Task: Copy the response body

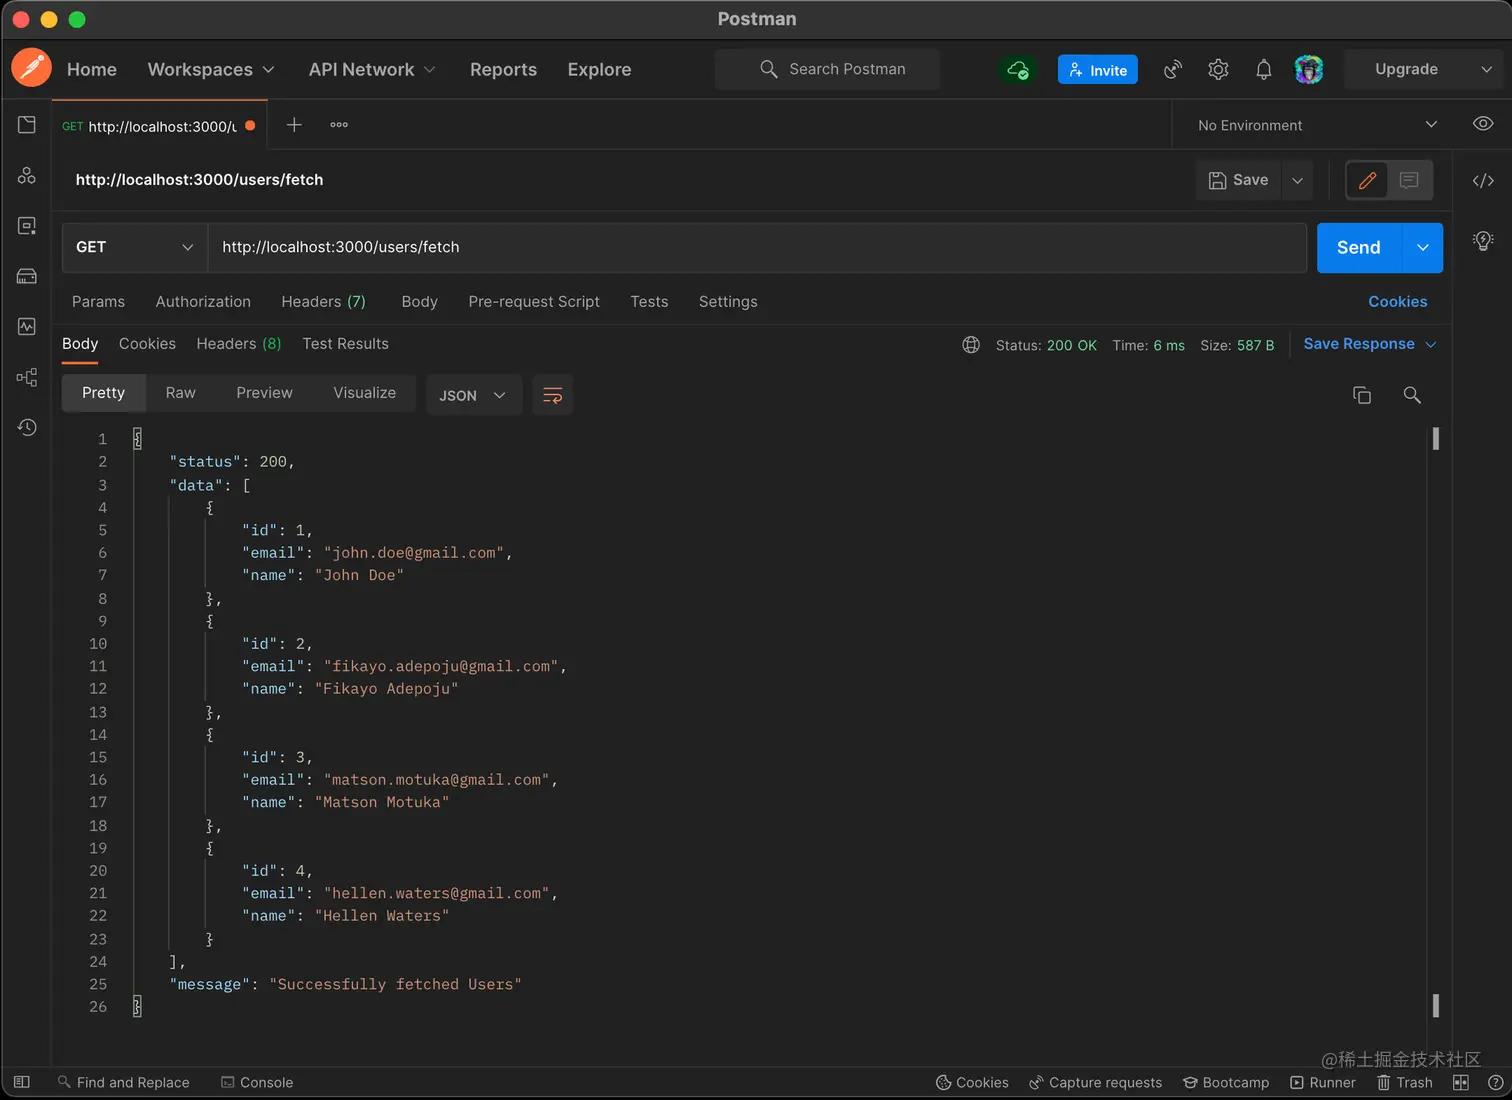Action: coord(1361,394)
